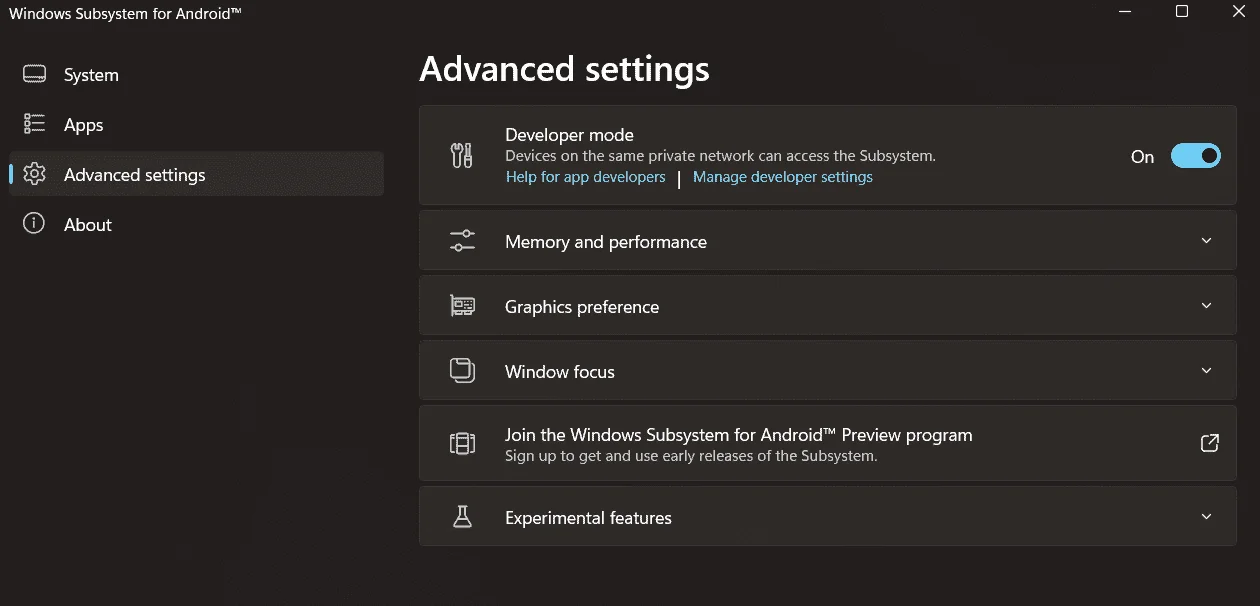This screenshot has height=606, width=1260.
Task: Click the Apps list icon in sidebar
Action: pyautogui.click(x=35, y=124)
